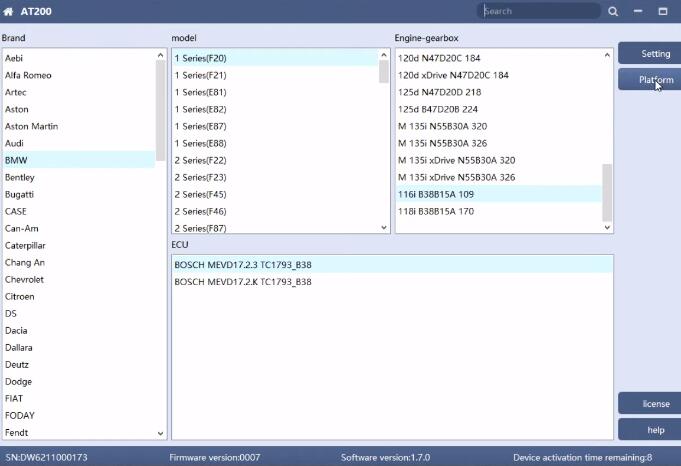Select brand Can-Am
Screen dimensions: 681x466
click(x=79, y=228)
